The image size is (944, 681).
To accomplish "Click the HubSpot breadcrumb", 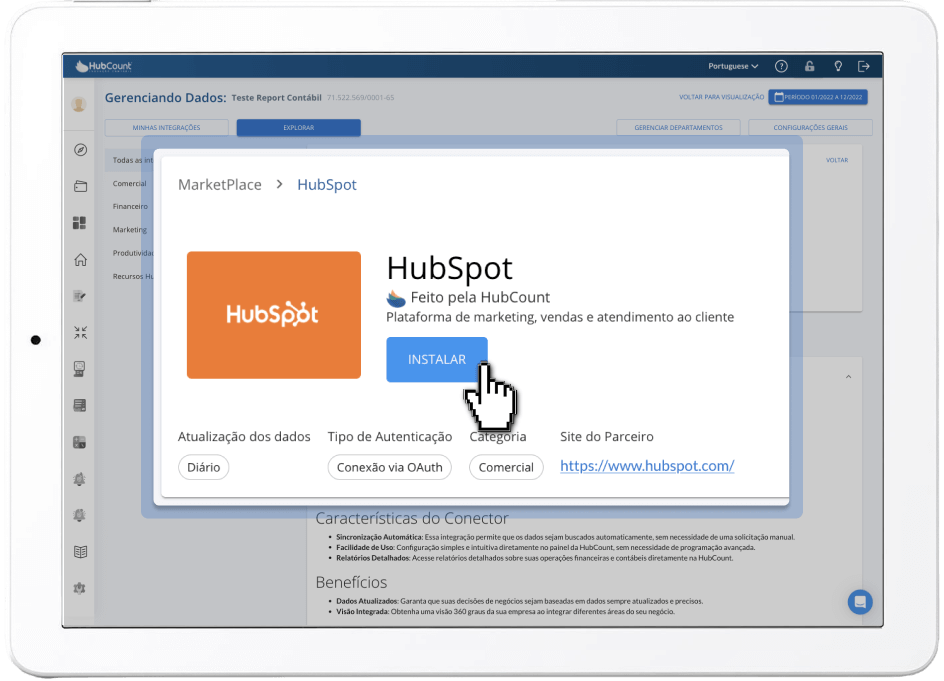I will point(327,185).
